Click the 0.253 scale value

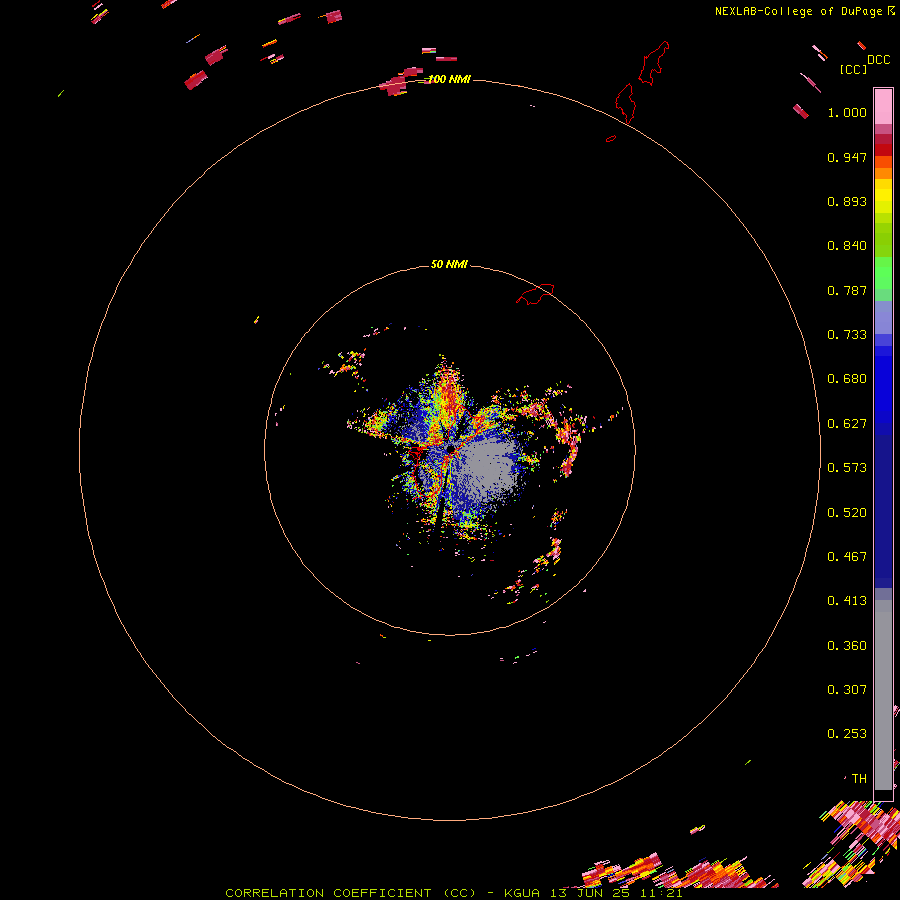click(x=847, y=734)
